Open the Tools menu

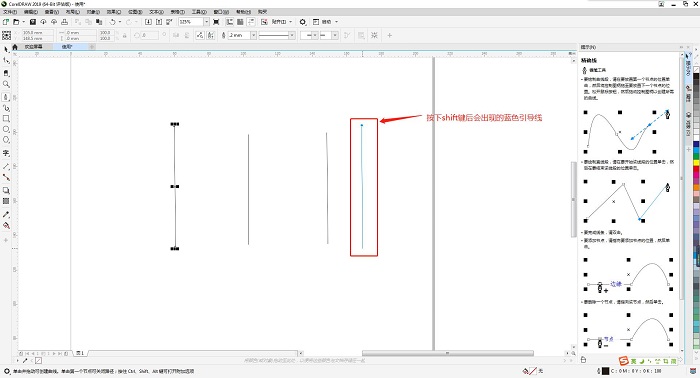point(199,12)
